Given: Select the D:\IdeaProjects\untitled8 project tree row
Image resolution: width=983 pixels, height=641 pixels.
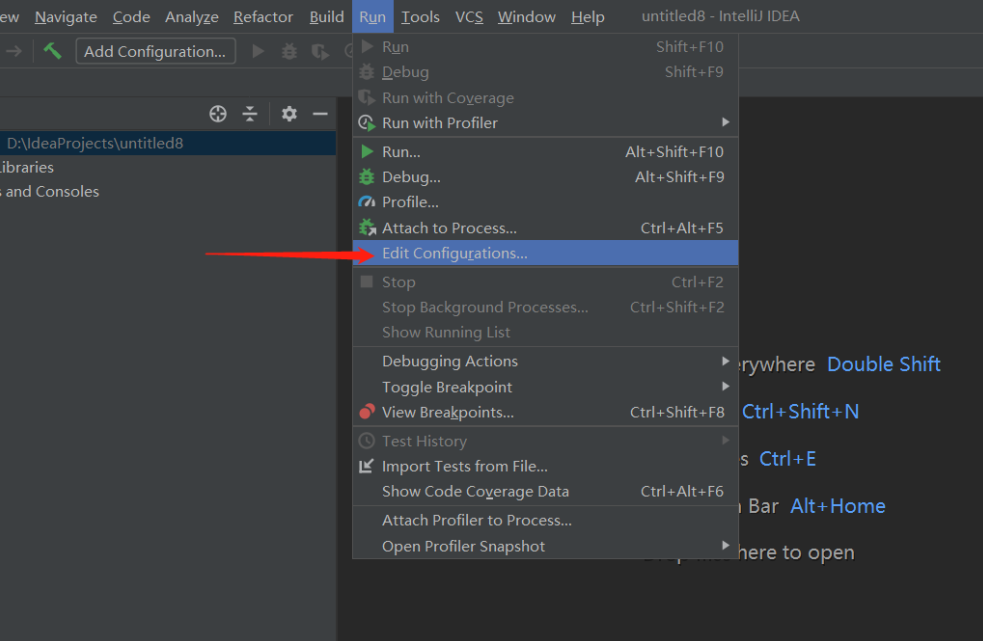Looking at the screenshot, I should [x=168, y=143].
